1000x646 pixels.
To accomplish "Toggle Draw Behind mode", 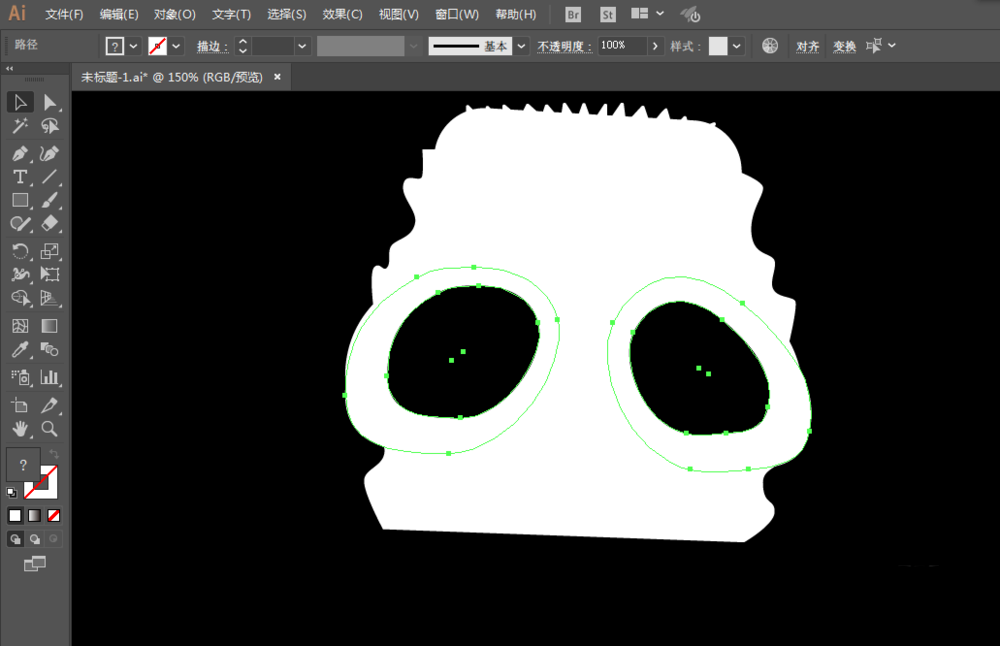I will [34, 540].
